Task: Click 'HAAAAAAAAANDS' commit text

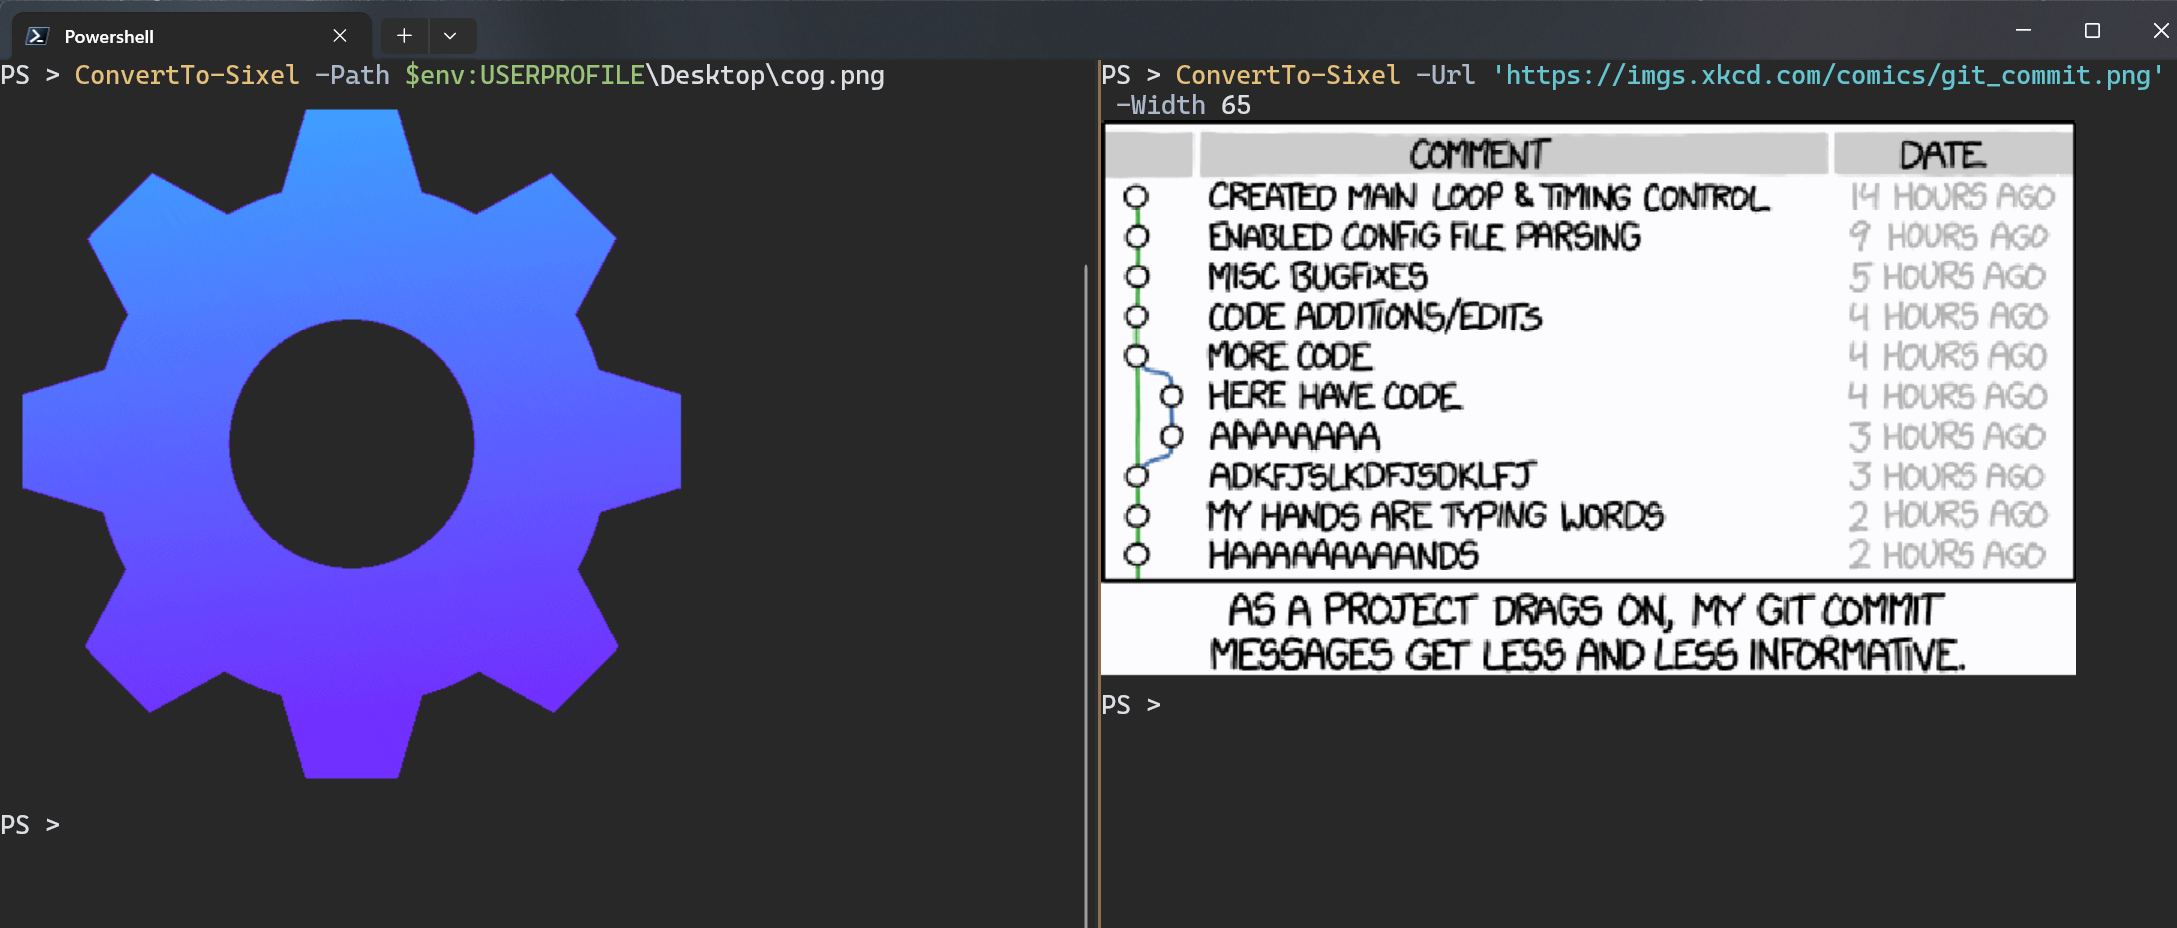Action: [1343, 556]
